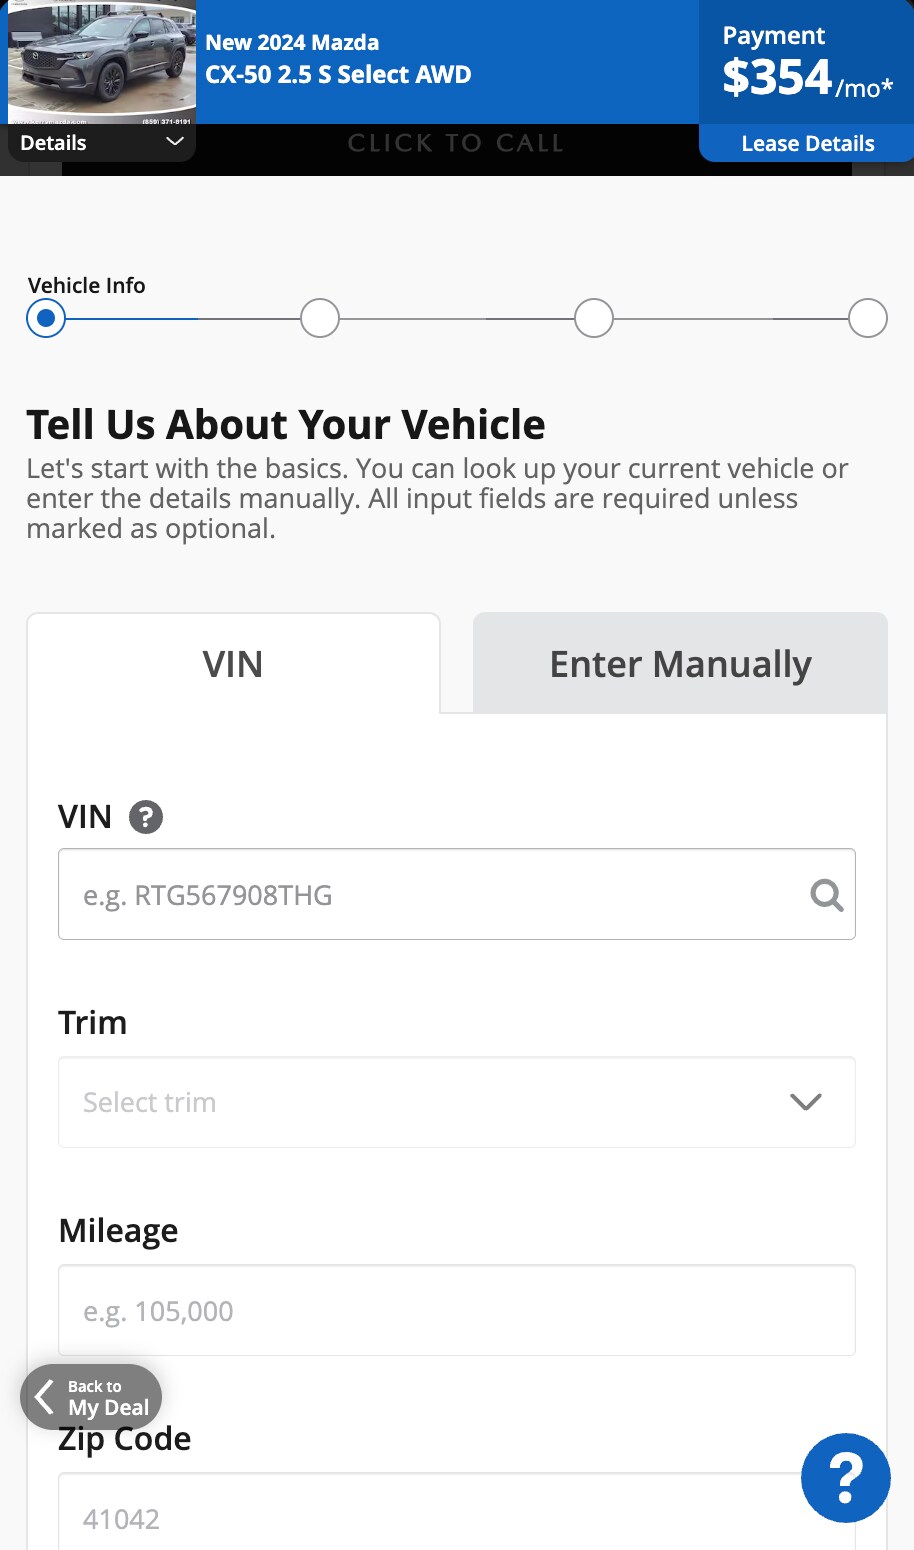Focus the VIN input field
Viewport: 914px width, 1550px height.
(x=457, y=894)
